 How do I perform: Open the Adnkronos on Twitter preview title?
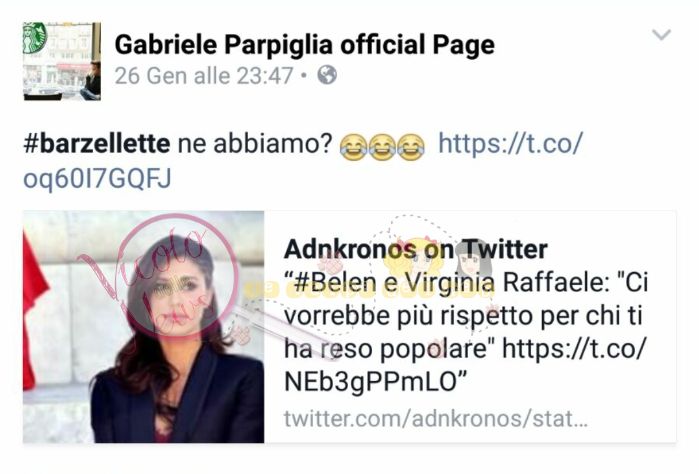click(x=415, y=249)
